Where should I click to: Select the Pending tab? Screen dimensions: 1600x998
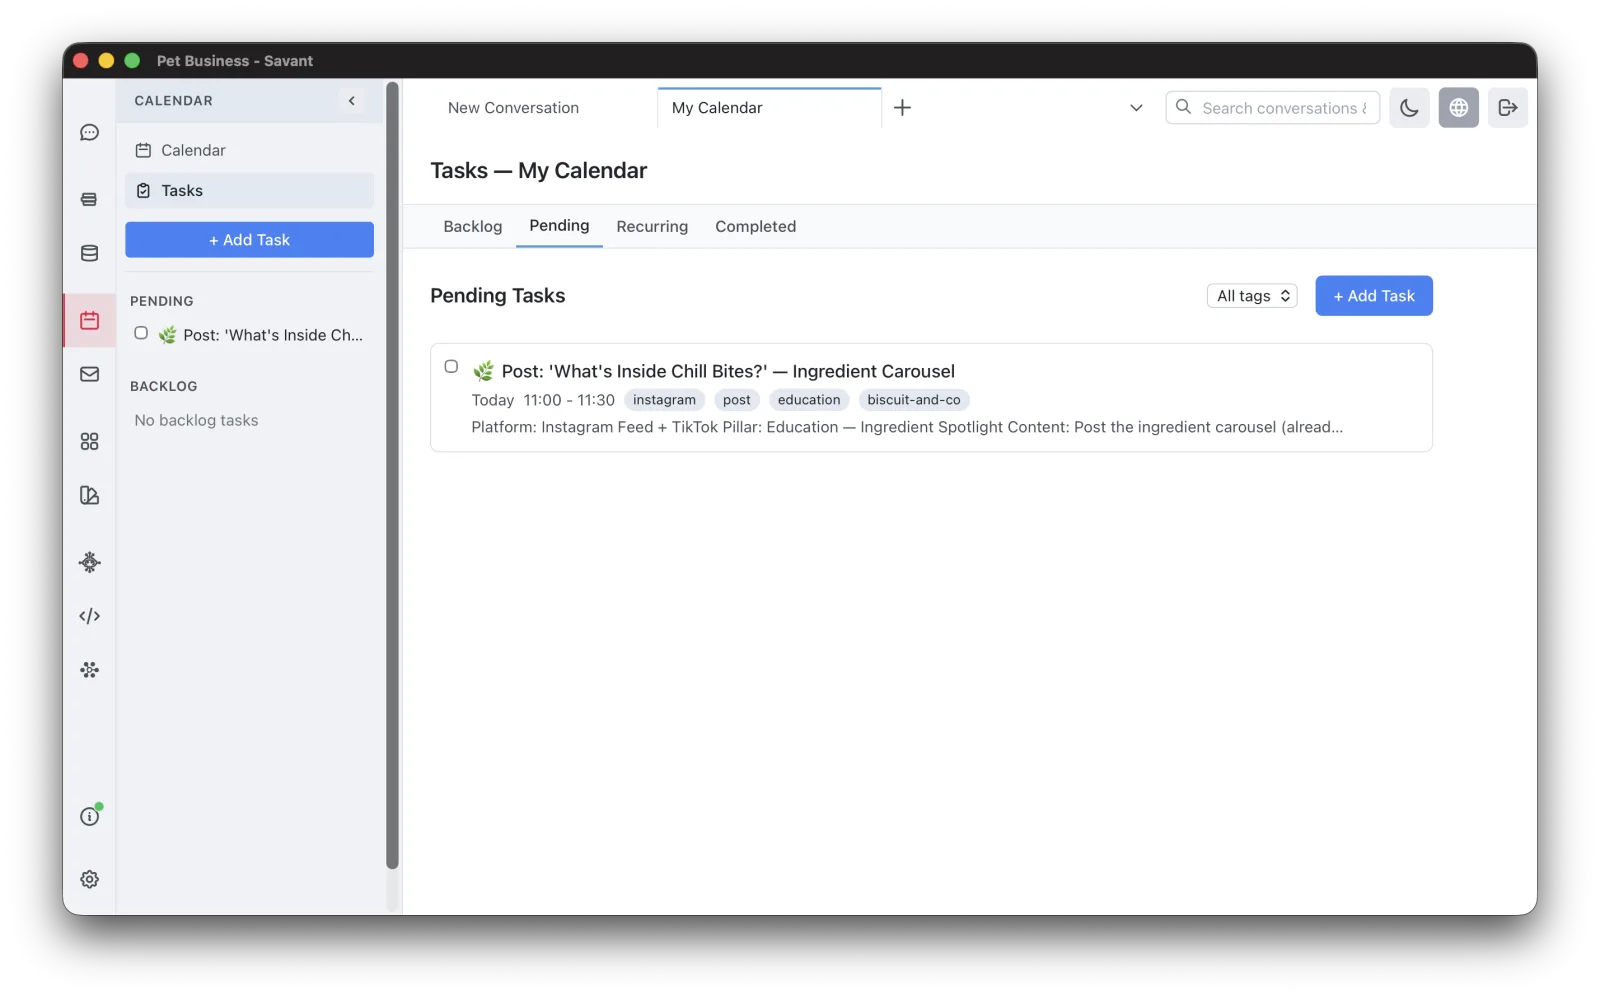tap(559, 226)
